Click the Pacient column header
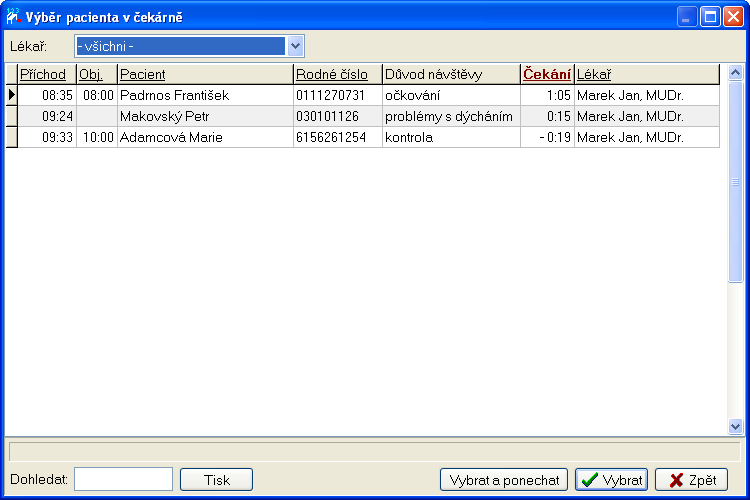The height and width of the screenshot is (500, 750). coord(204,75)
